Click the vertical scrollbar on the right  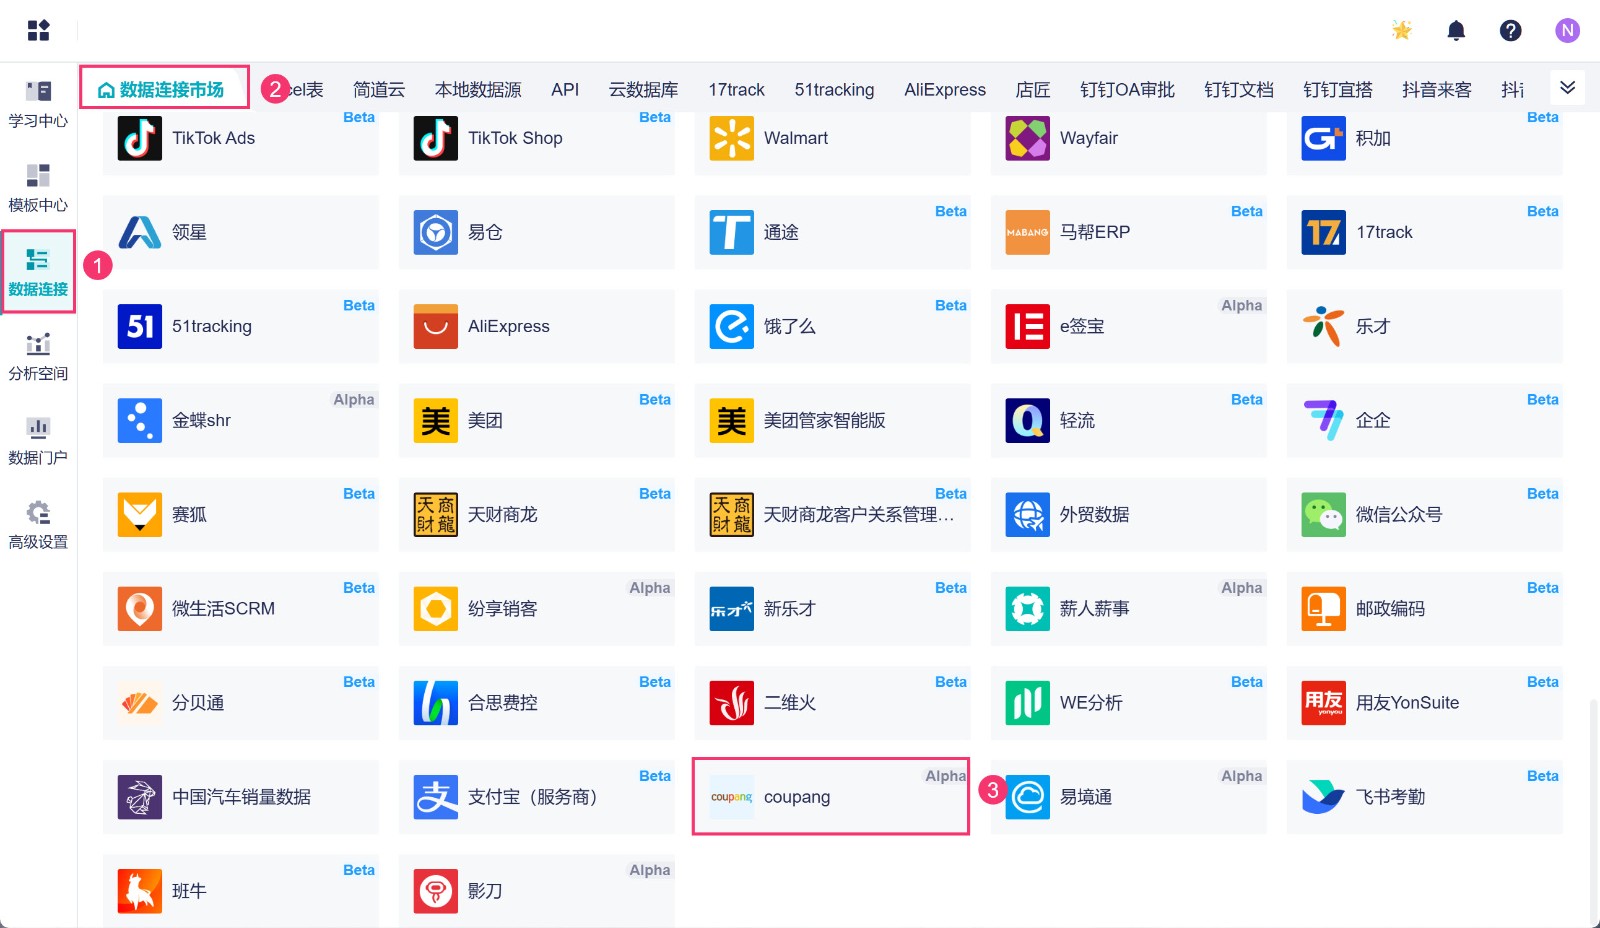(x=1593, y=810)
